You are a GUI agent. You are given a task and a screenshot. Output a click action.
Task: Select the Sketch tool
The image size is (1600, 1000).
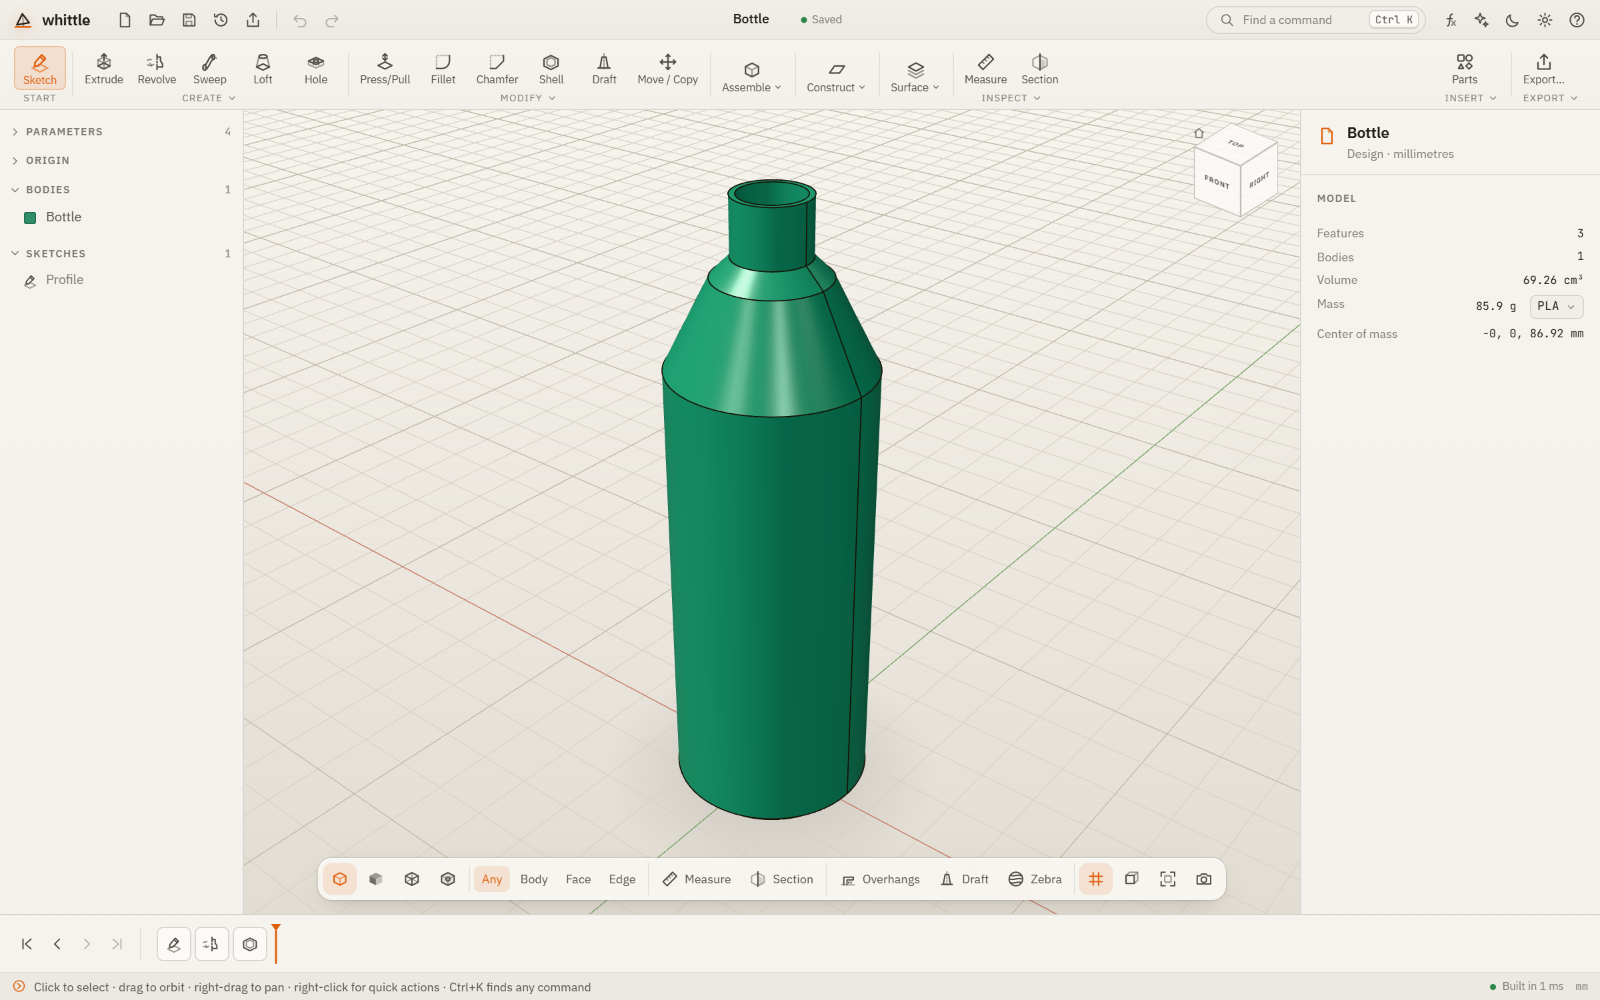click(40, 68)
